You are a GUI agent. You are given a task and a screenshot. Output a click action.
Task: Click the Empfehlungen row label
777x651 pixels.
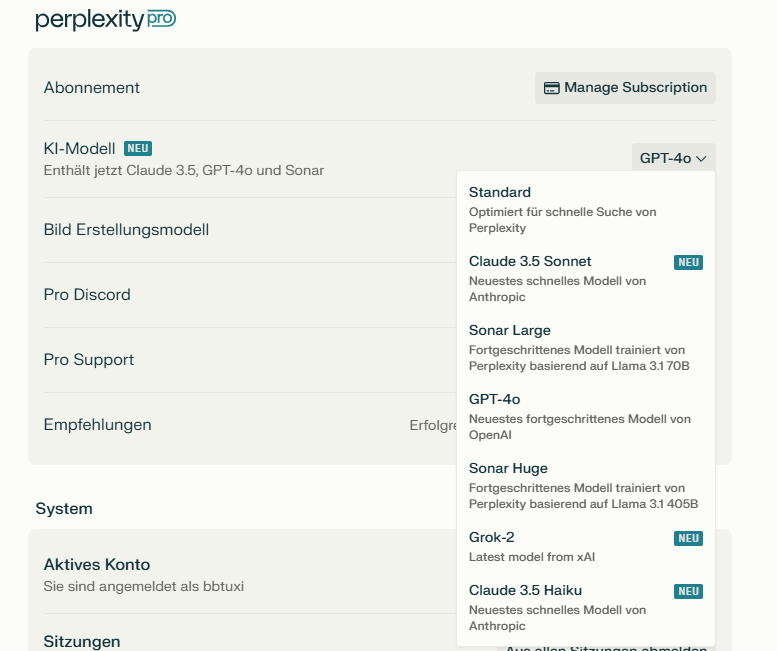point(98,425)
